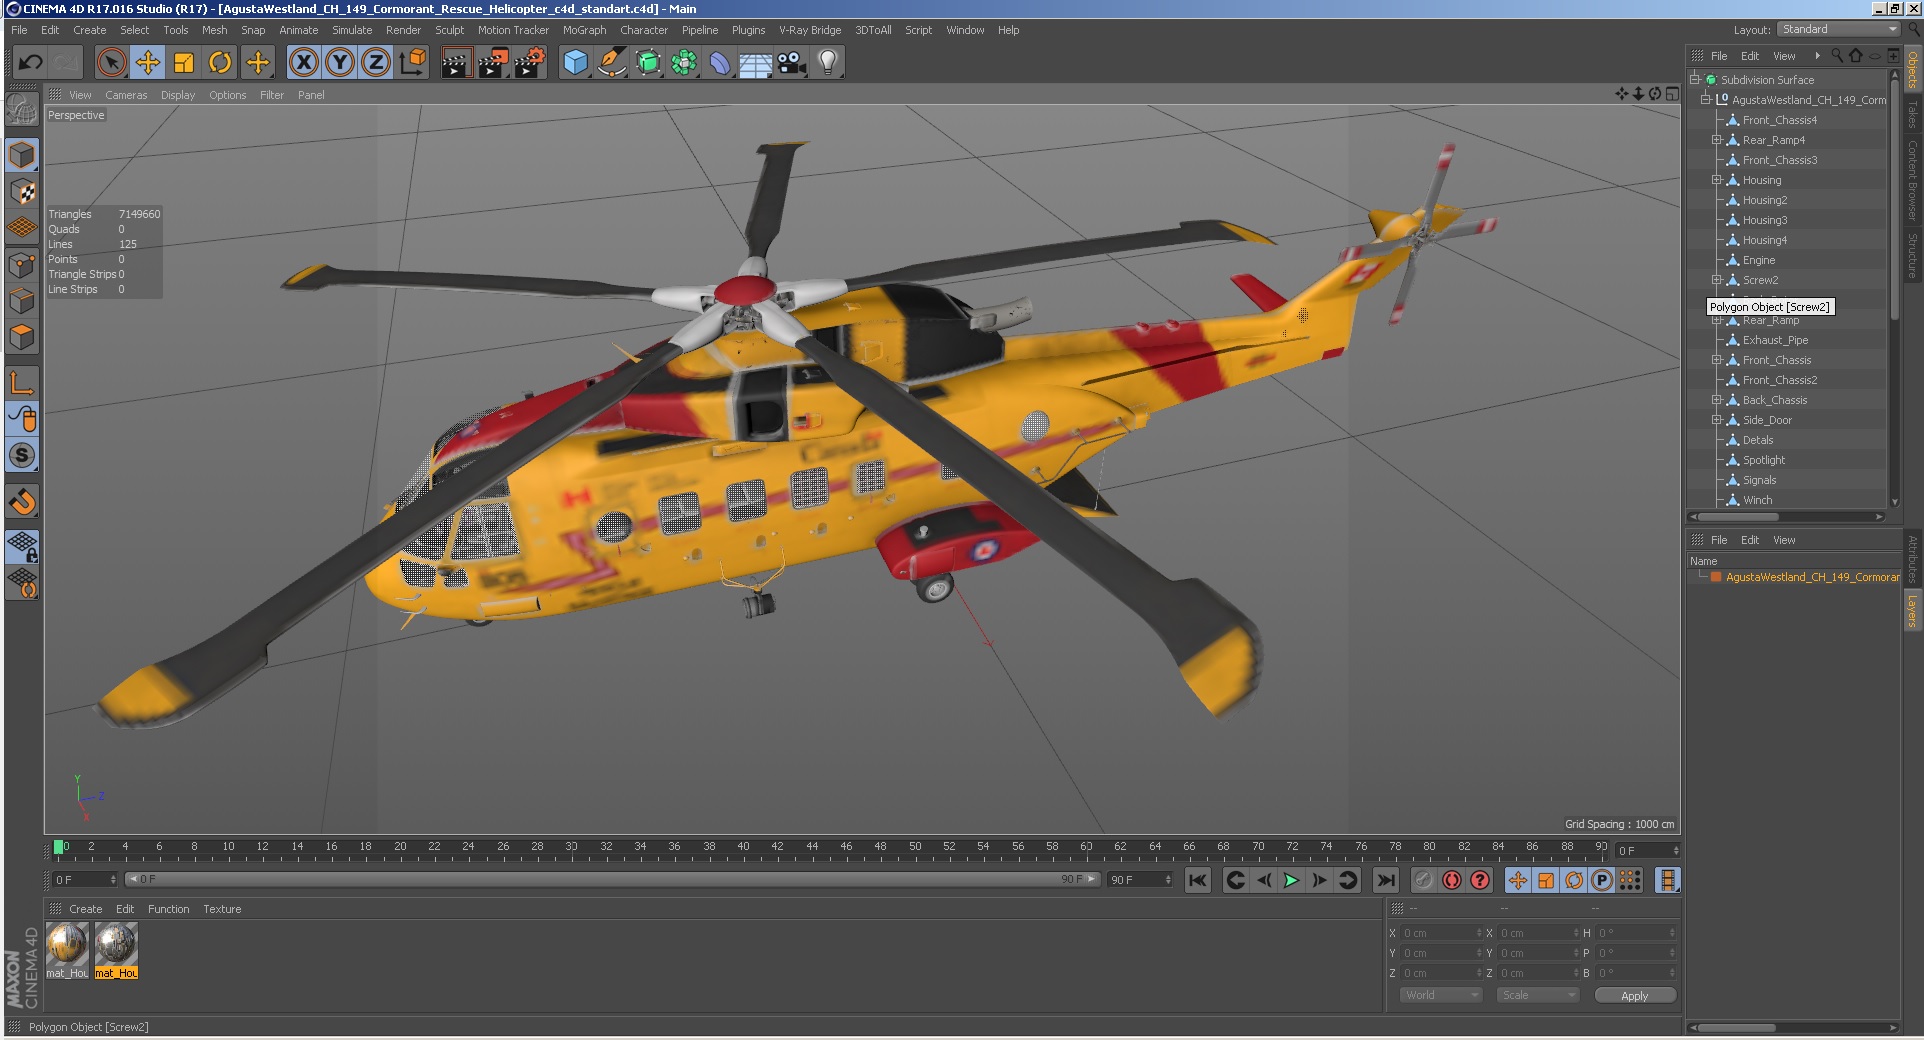The image size is (1924, 1040).
Task: Open the spline Pen tool
Action: click(x=612, y=63)
